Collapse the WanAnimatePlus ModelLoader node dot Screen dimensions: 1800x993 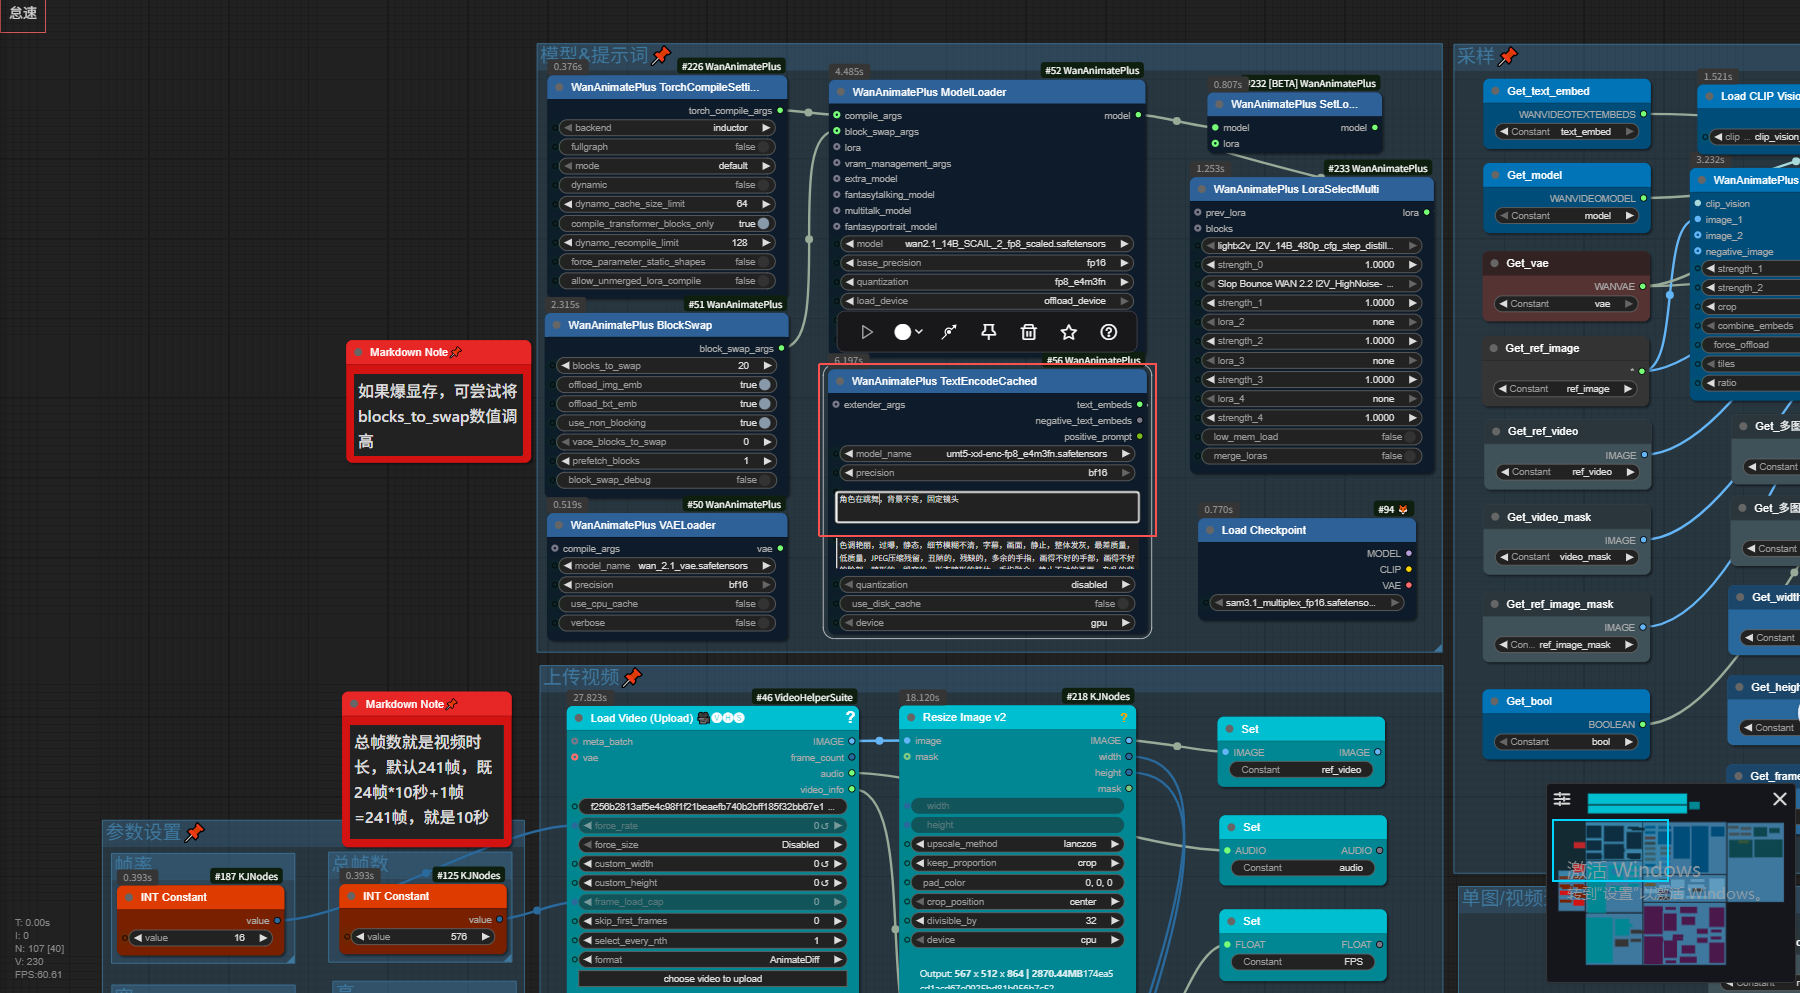pos(840,92)
